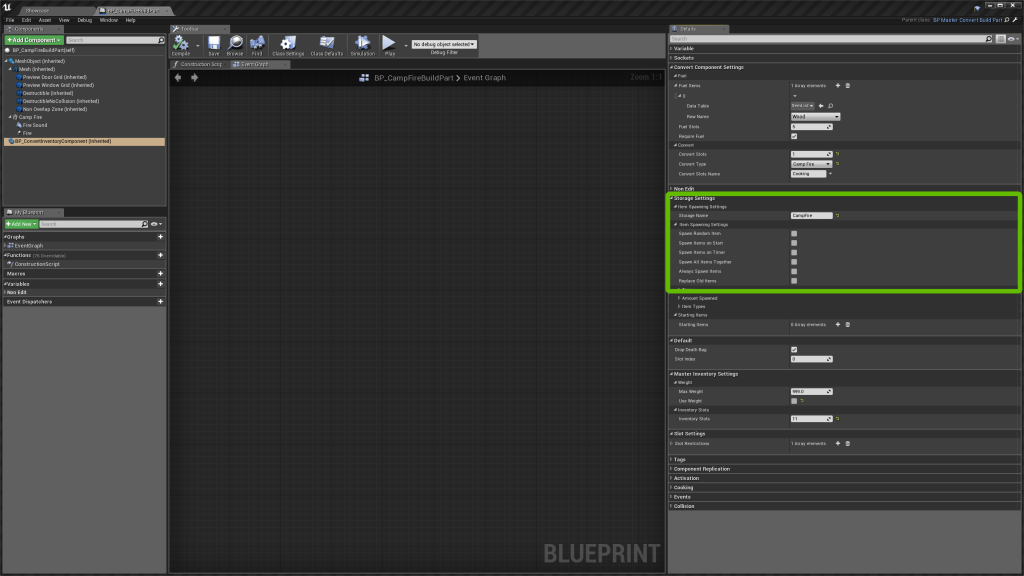Select Fire Sound component in tree
The height and width of the screenshot is (576, 1024).
point(35,125)
